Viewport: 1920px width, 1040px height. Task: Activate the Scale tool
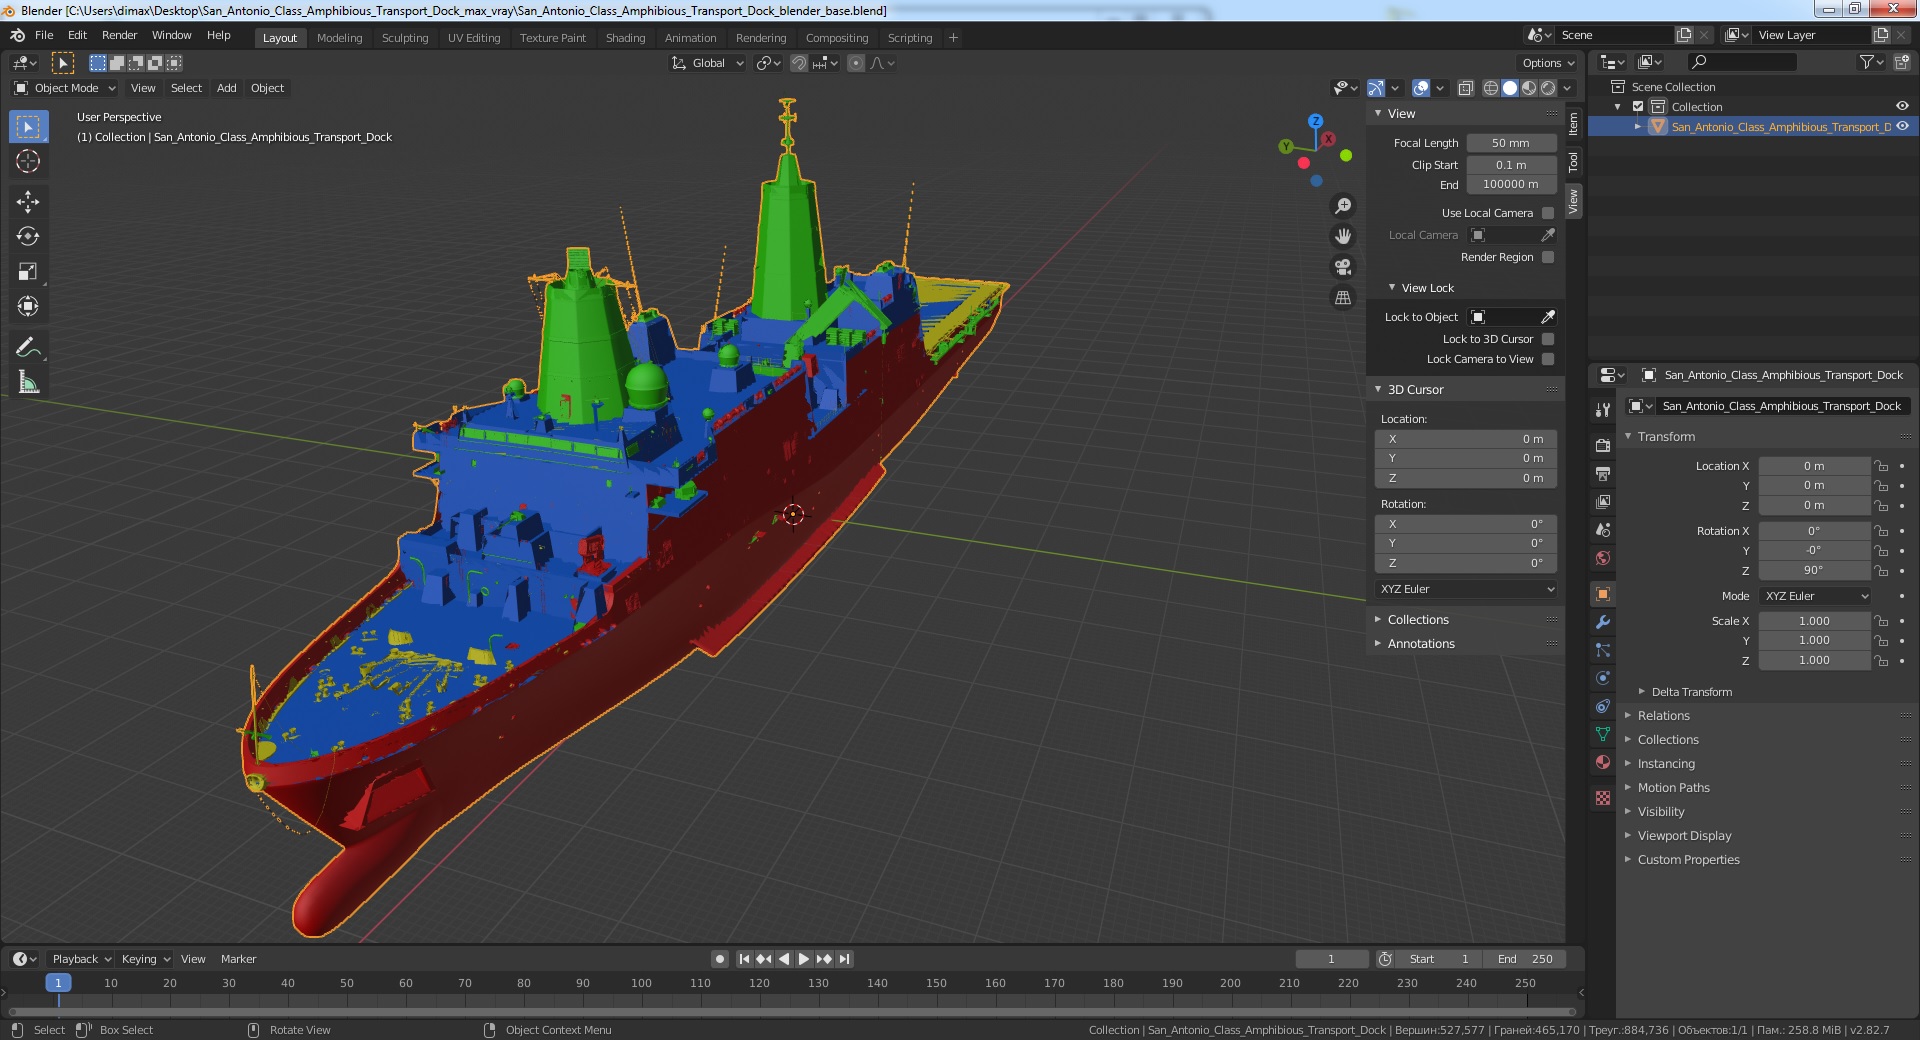[28, 272]
